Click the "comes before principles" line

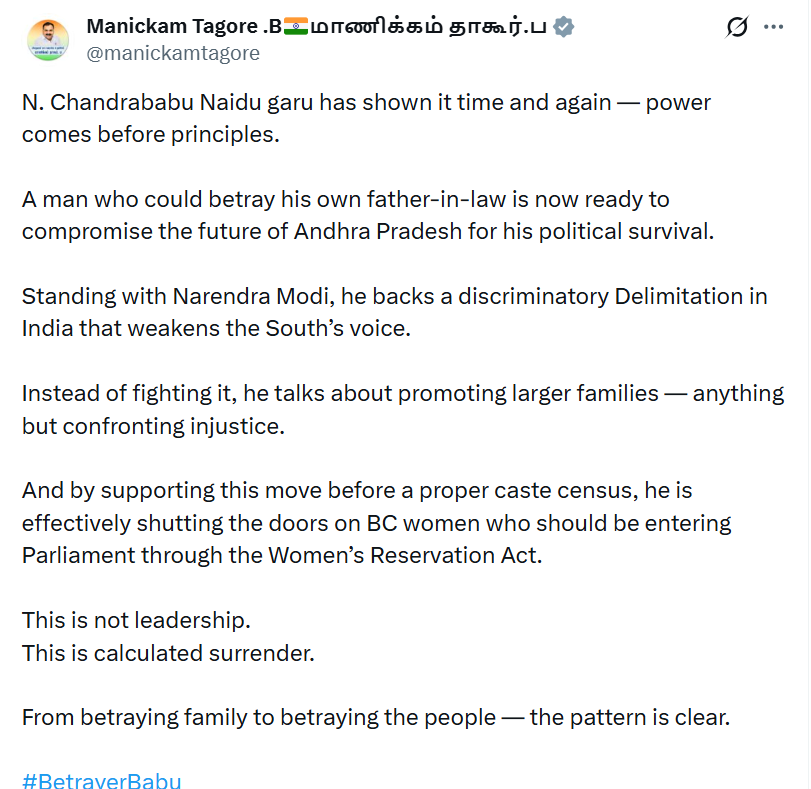[150, 134]
